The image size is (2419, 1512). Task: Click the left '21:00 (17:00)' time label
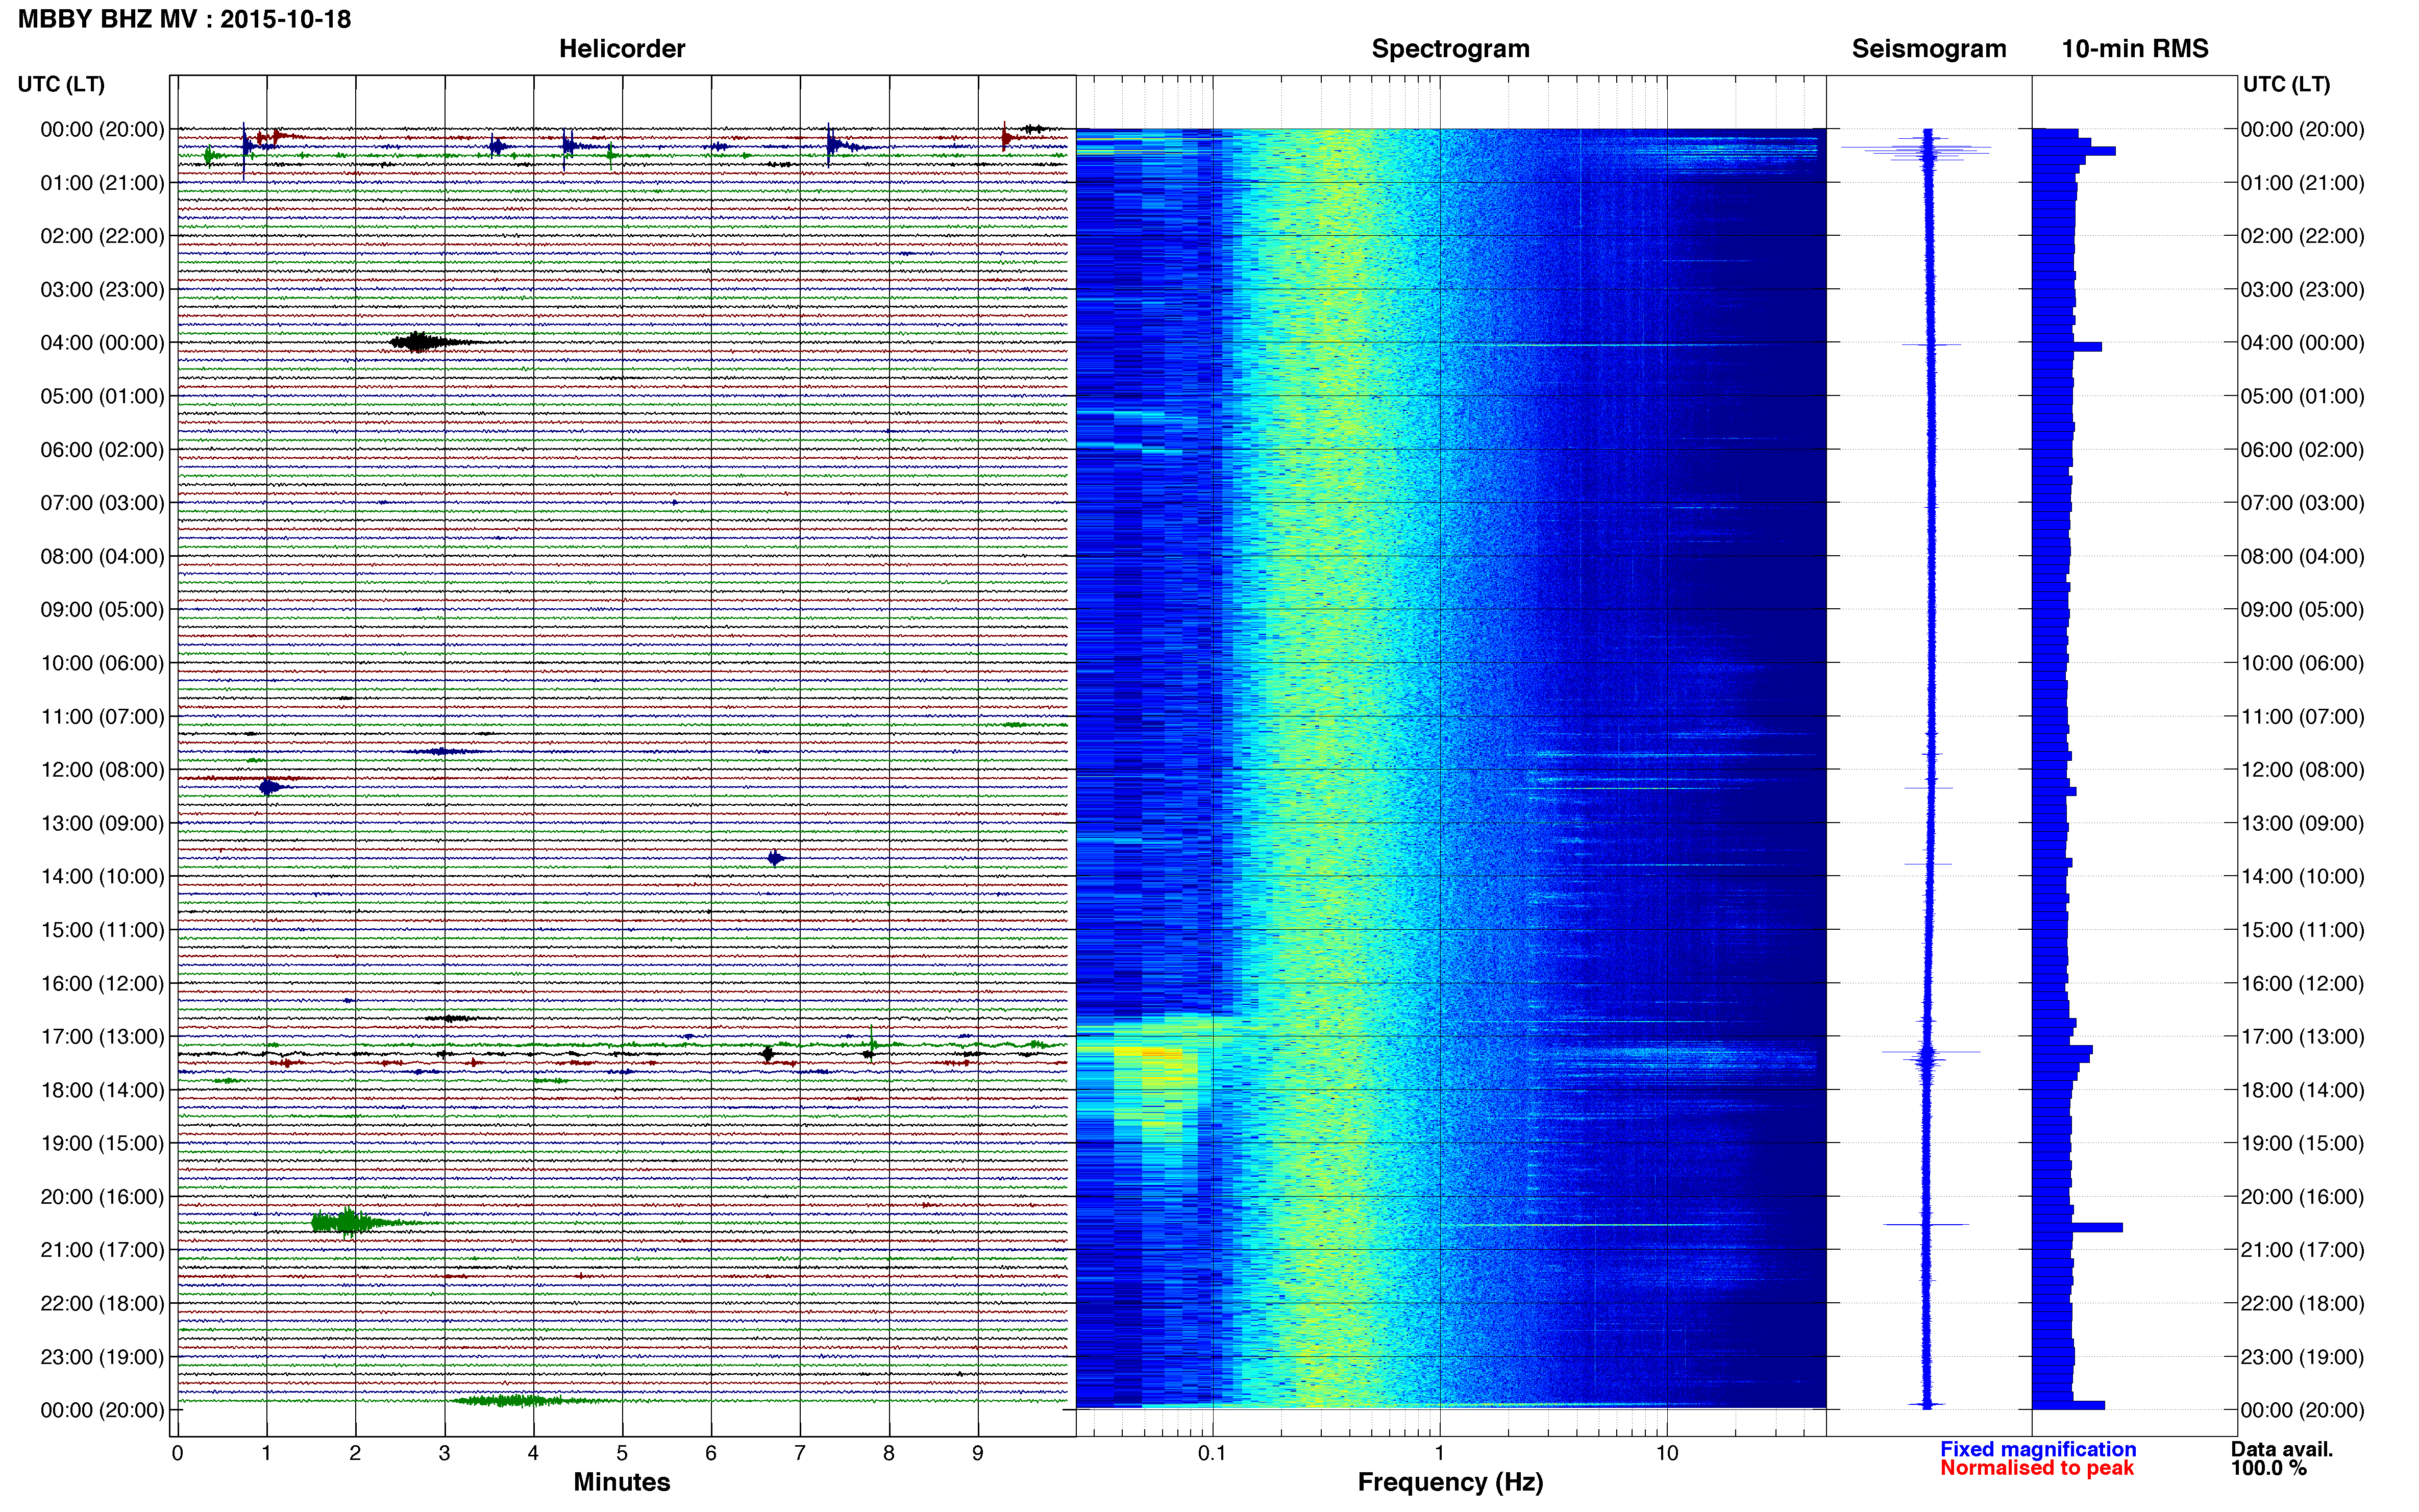coord(102,1250)
